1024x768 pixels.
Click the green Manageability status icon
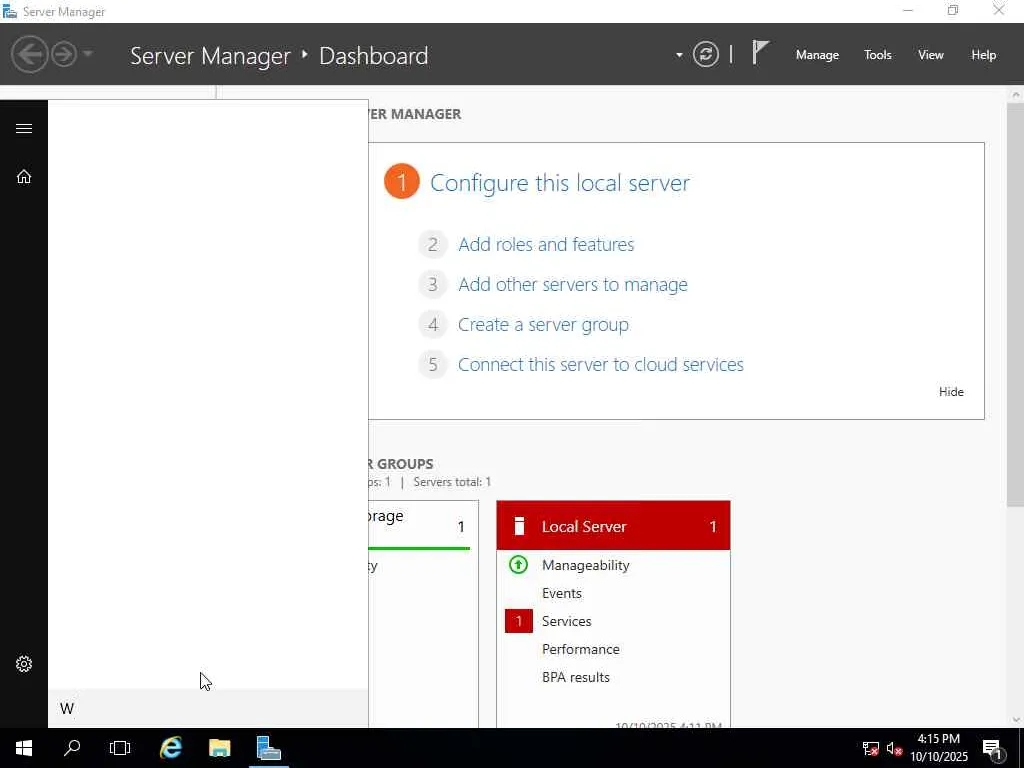coord(518,564)
